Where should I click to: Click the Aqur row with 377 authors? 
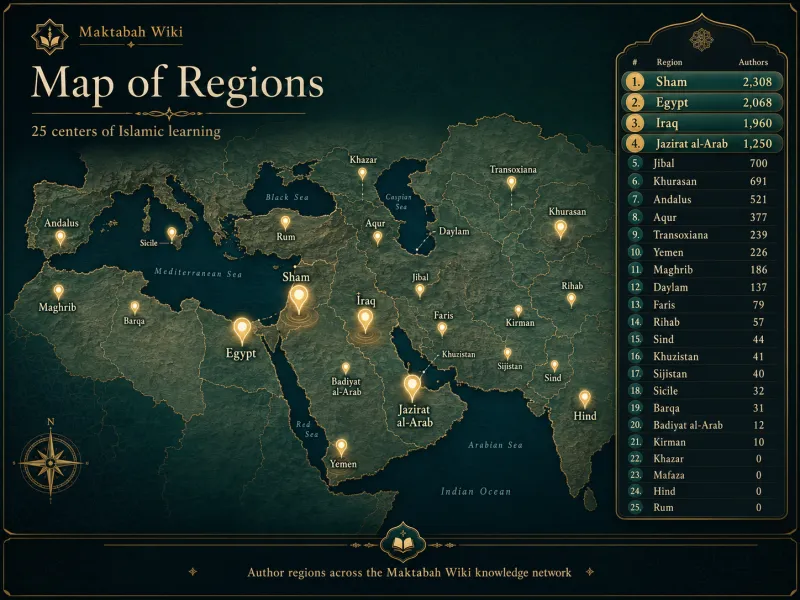[702, 217]
